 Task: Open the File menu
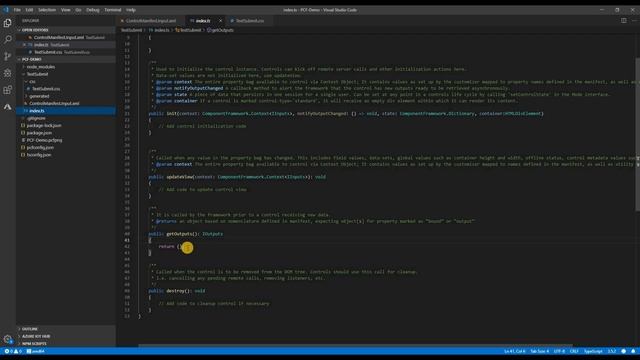pyautogui.click(x=17, y=10)
